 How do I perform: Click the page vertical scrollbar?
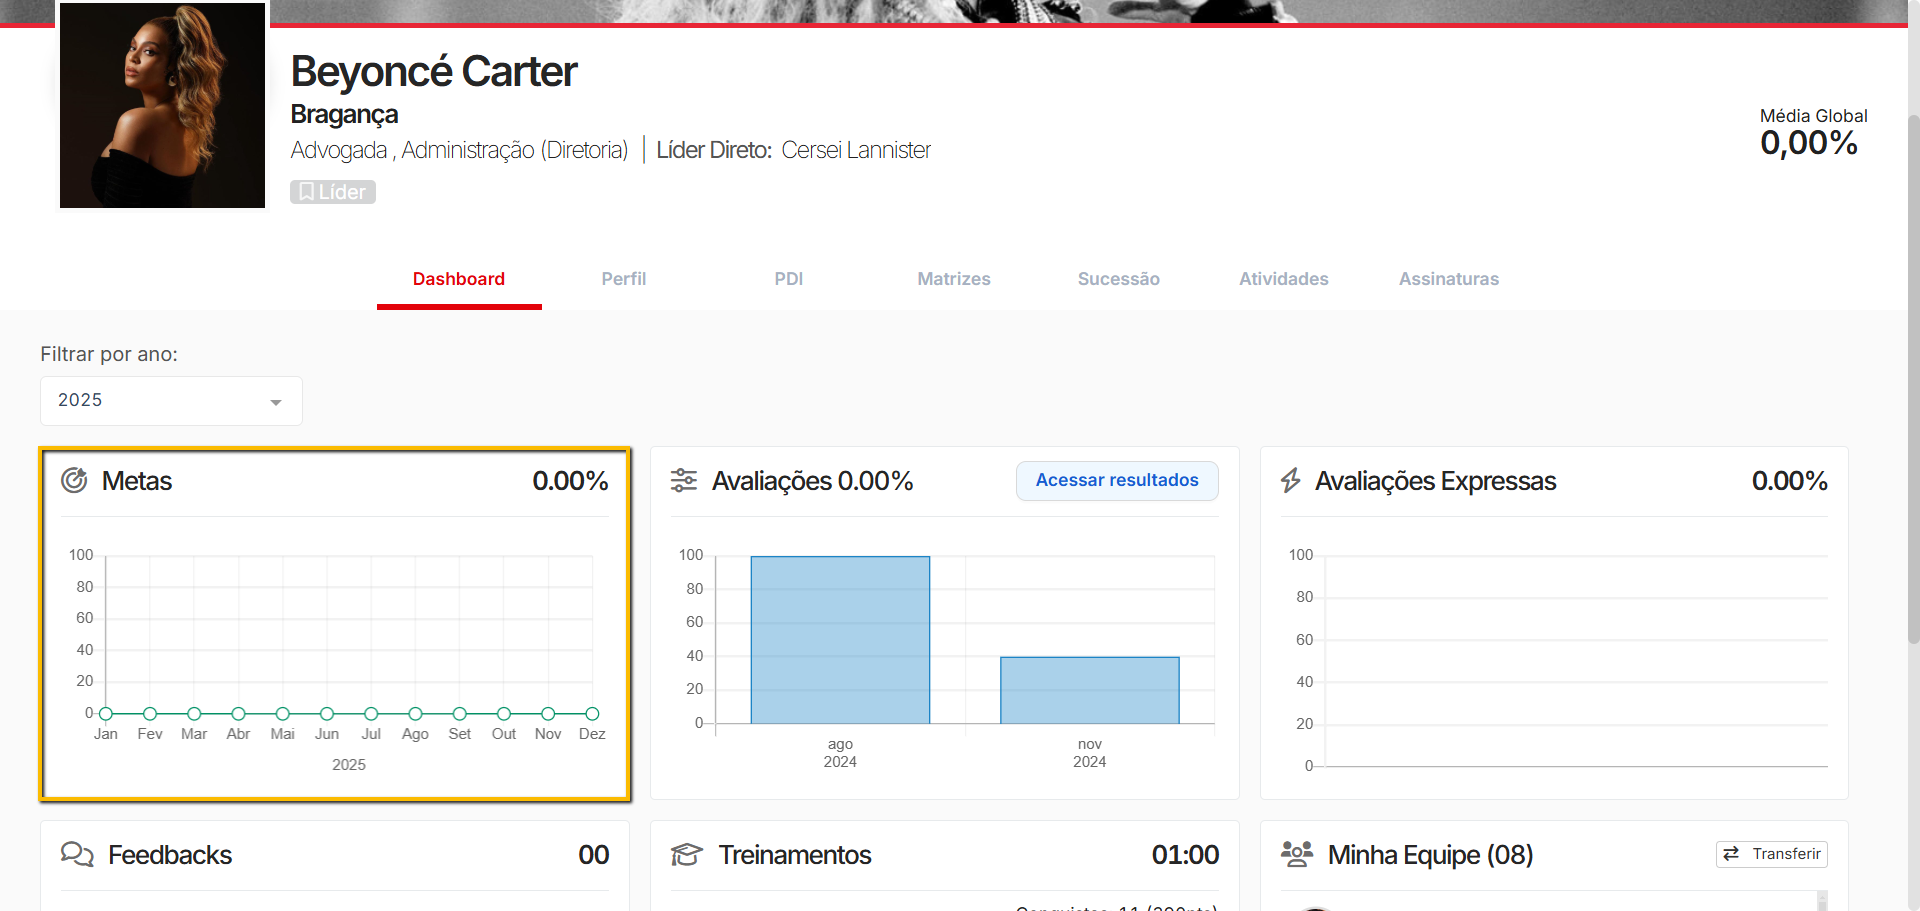pyautogui.click(x=1913, y=380)
